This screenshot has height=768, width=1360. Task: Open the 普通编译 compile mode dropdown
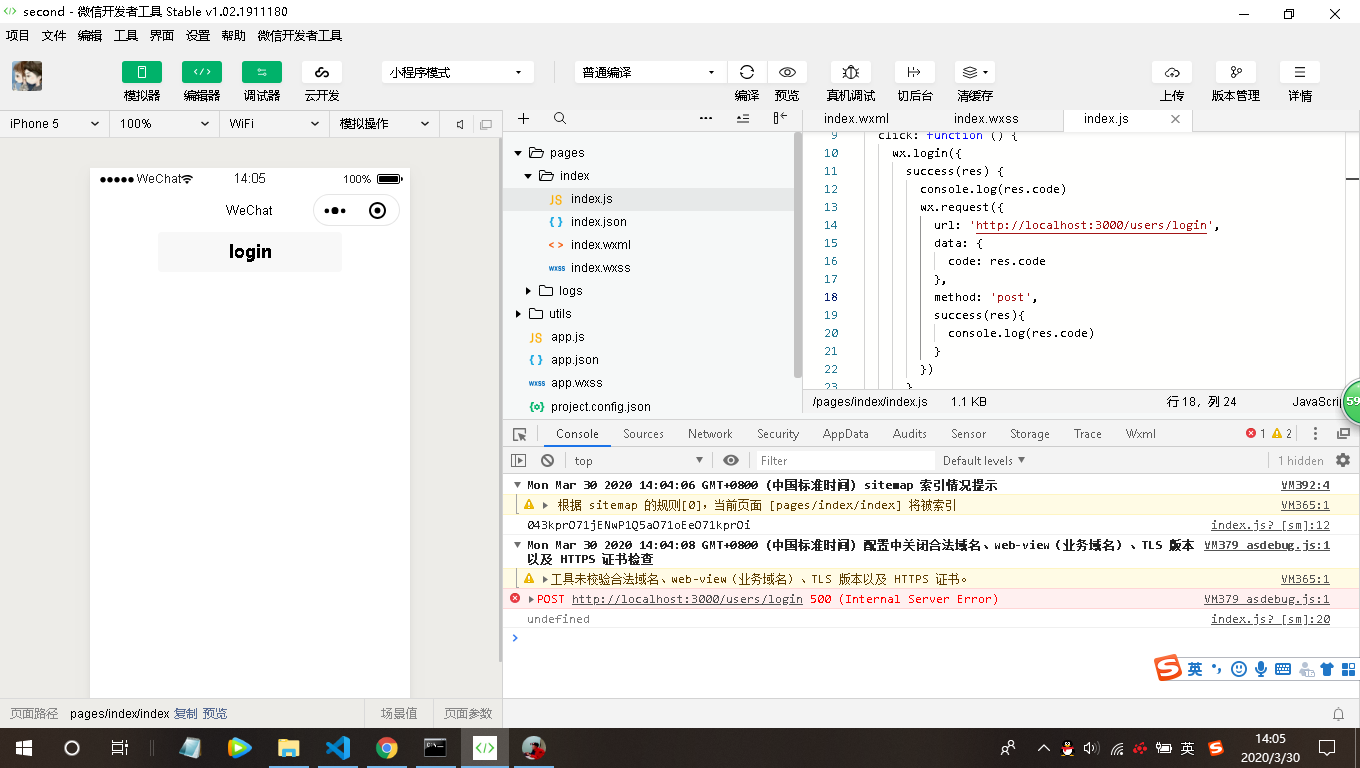tap(650, 72)
